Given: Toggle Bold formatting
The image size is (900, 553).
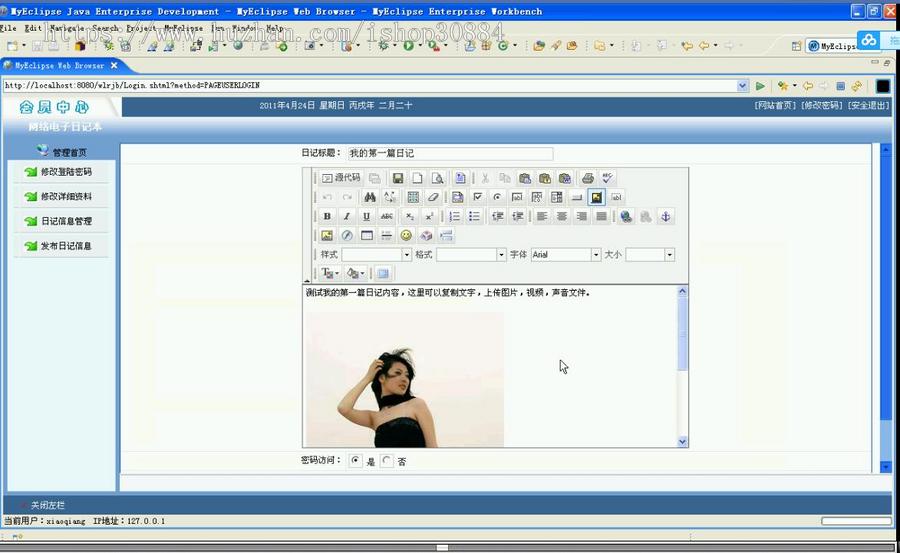Looking at the screenshot, I should pos(327,216).
